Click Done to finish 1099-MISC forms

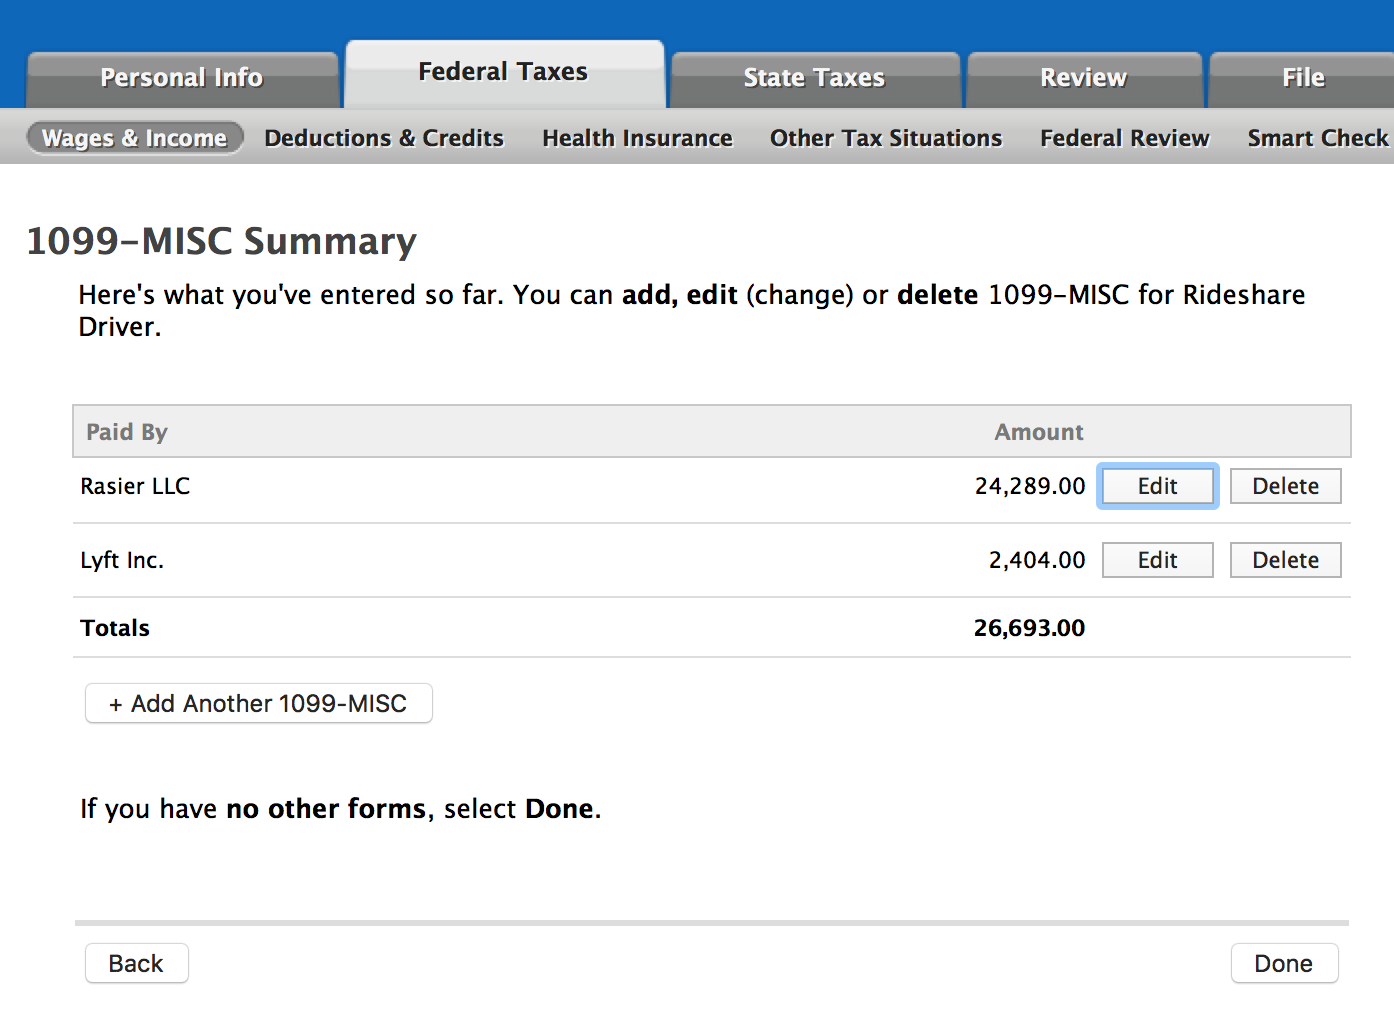[x=1283, y=963]
